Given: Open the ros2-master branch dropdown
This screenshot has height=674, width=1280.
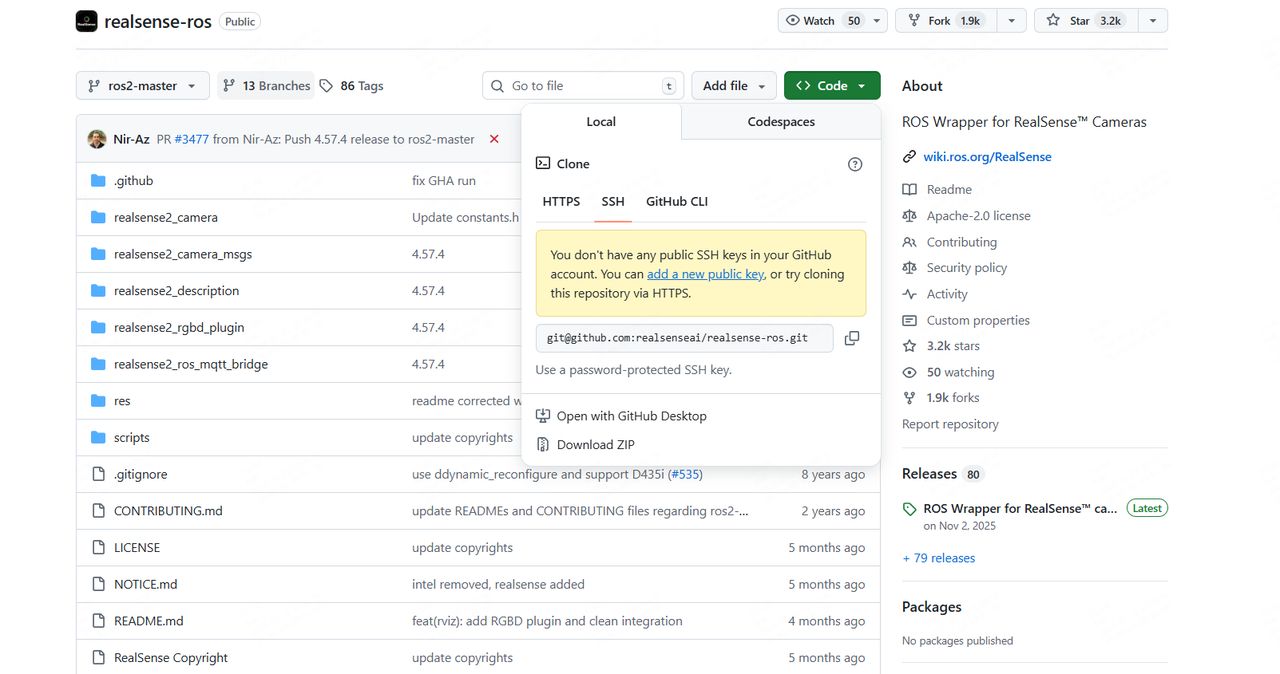Looking at the screenshot, I should coord(143,86).
